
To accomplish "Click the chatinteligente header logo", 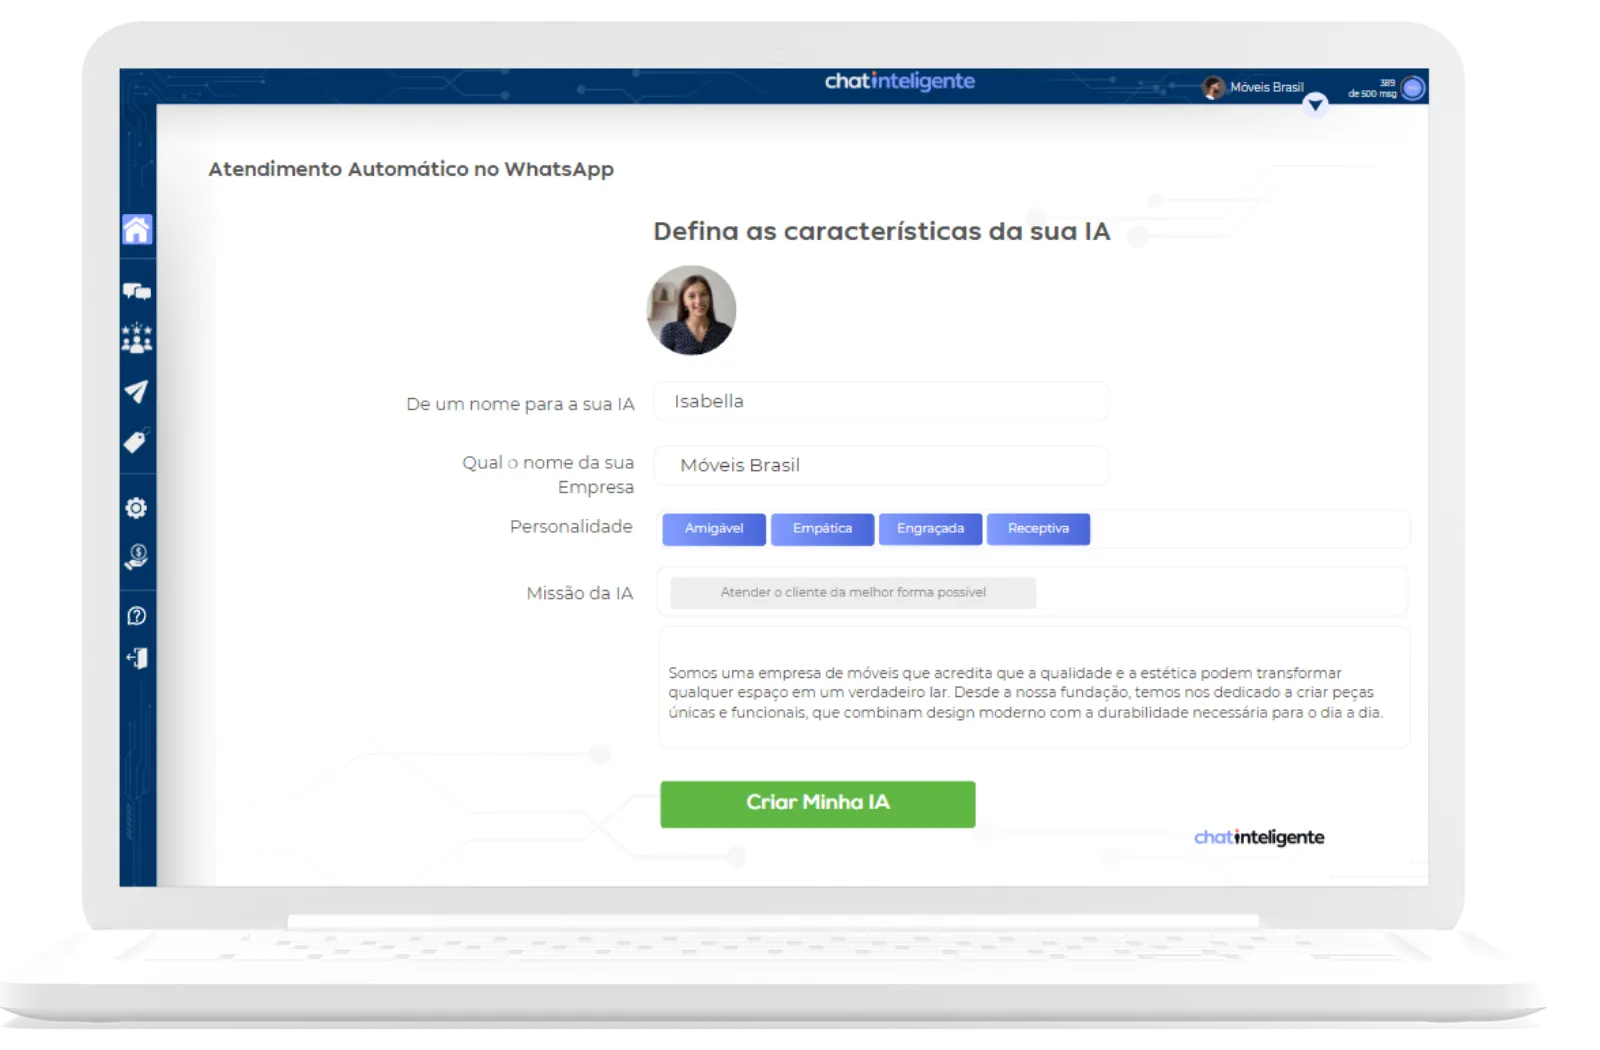I will tap(897, 81).
